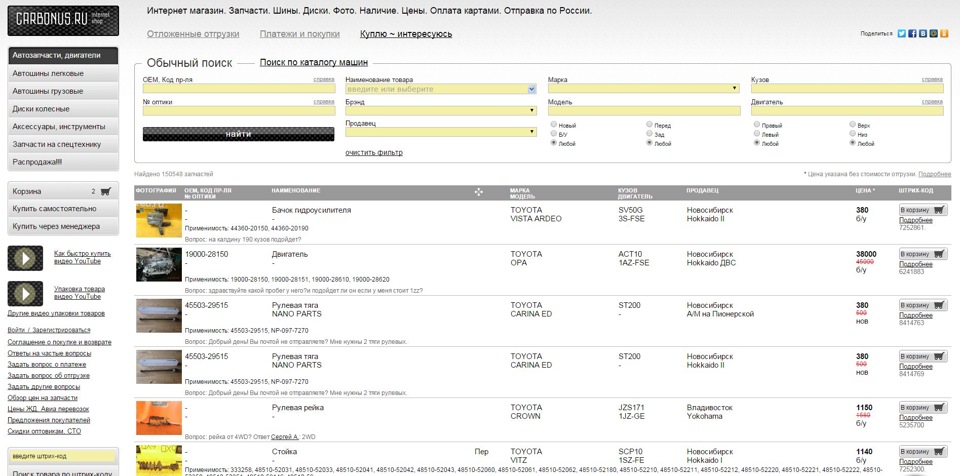Play the 'Упаковка товара' YouTube video icon
Viewport: 960px width, 476px height.
[x=25, y=293]
